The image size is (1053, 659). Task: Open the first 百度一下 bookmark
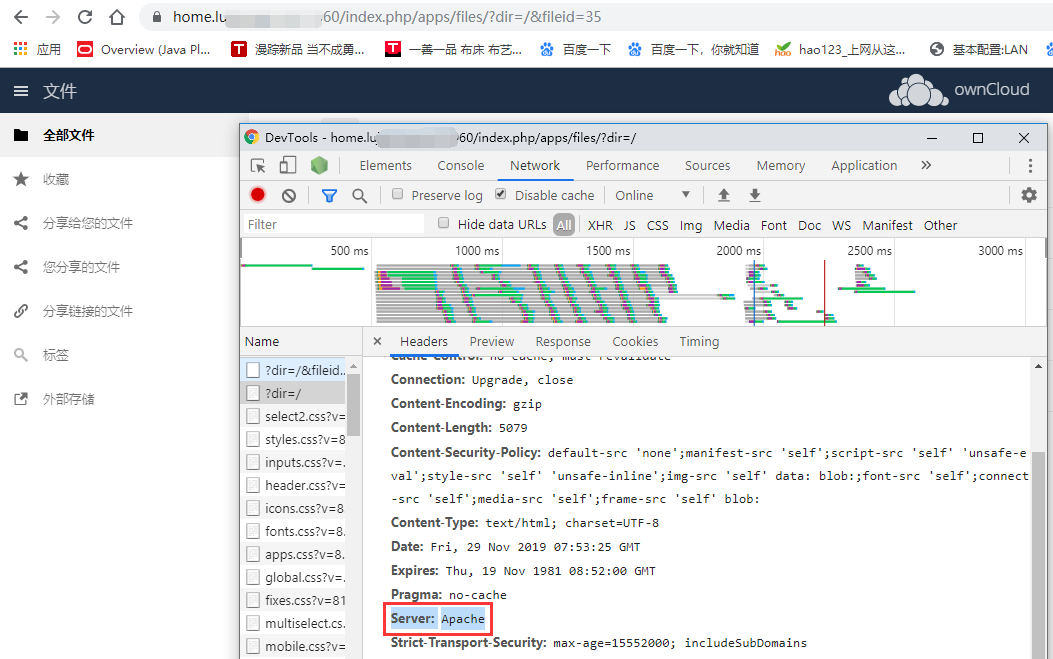tap(576, 49)
